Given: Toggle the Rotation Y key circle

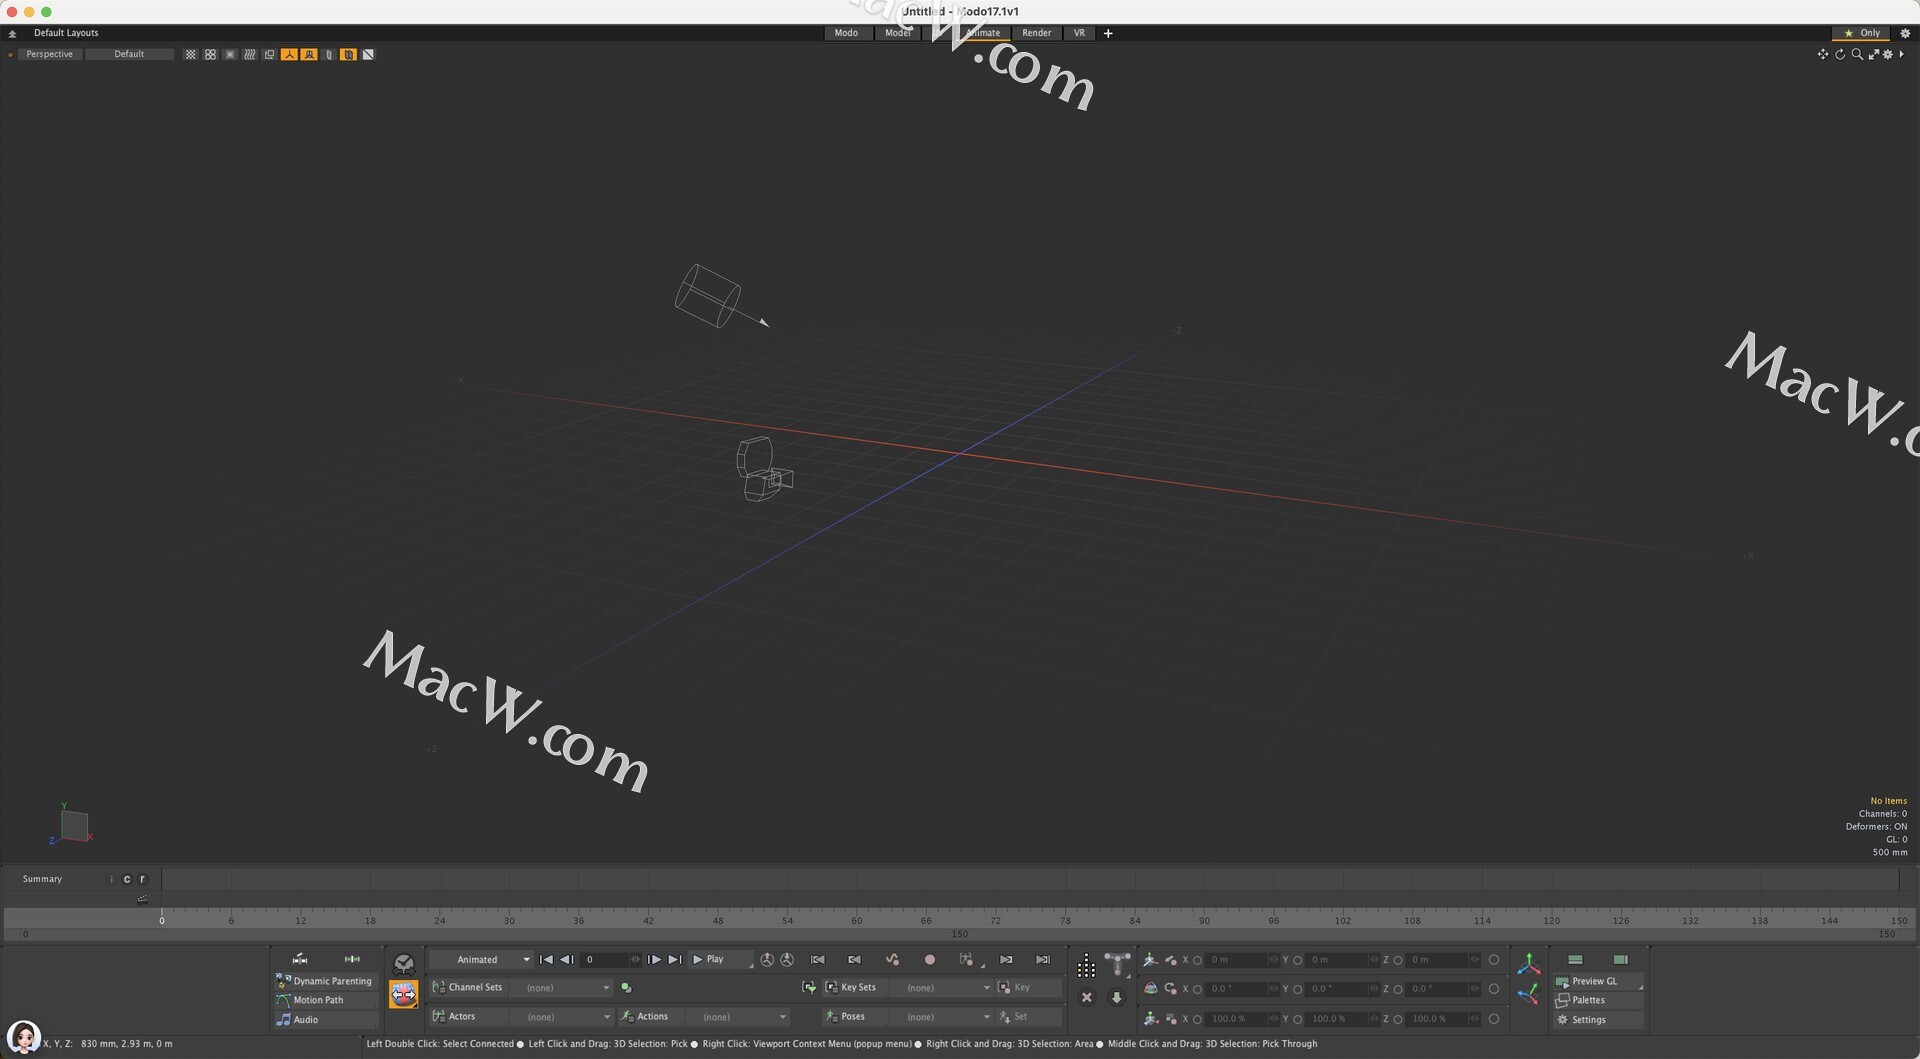Looking at the screenshot, I should (x=1297, y=989).
